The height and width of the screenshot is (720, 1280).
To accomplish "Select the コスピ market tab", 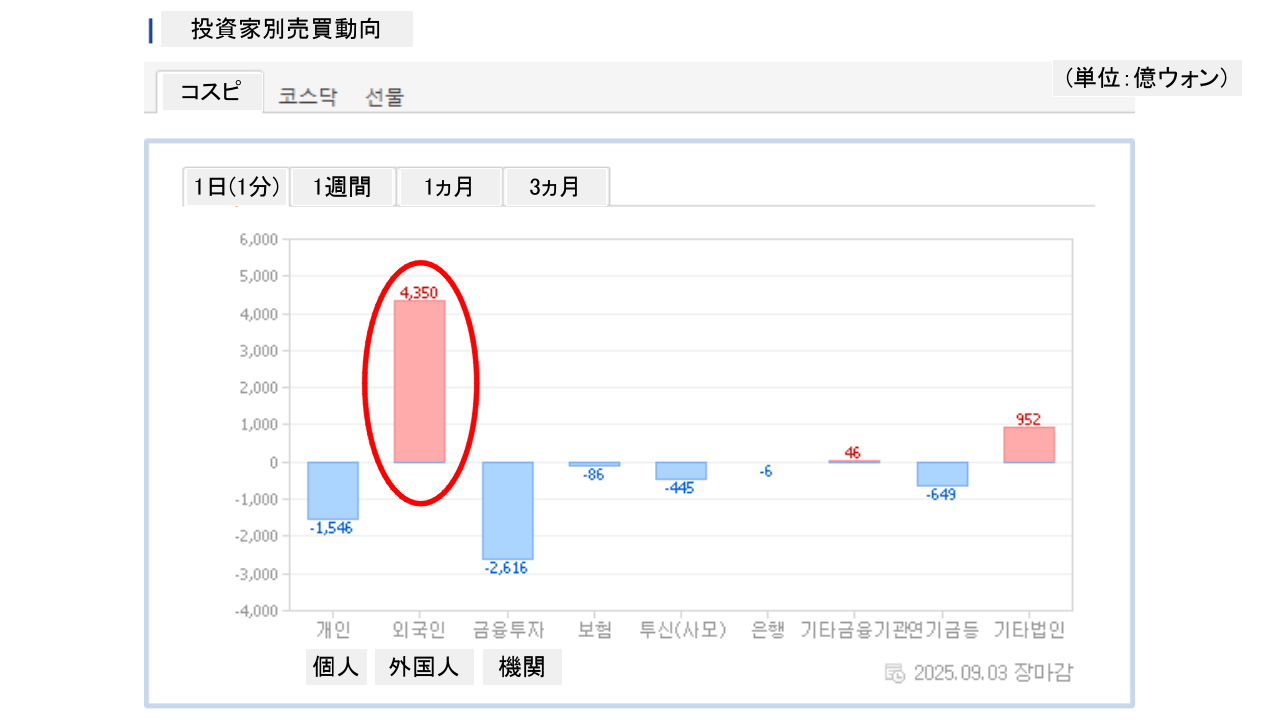I will point(210,92).
